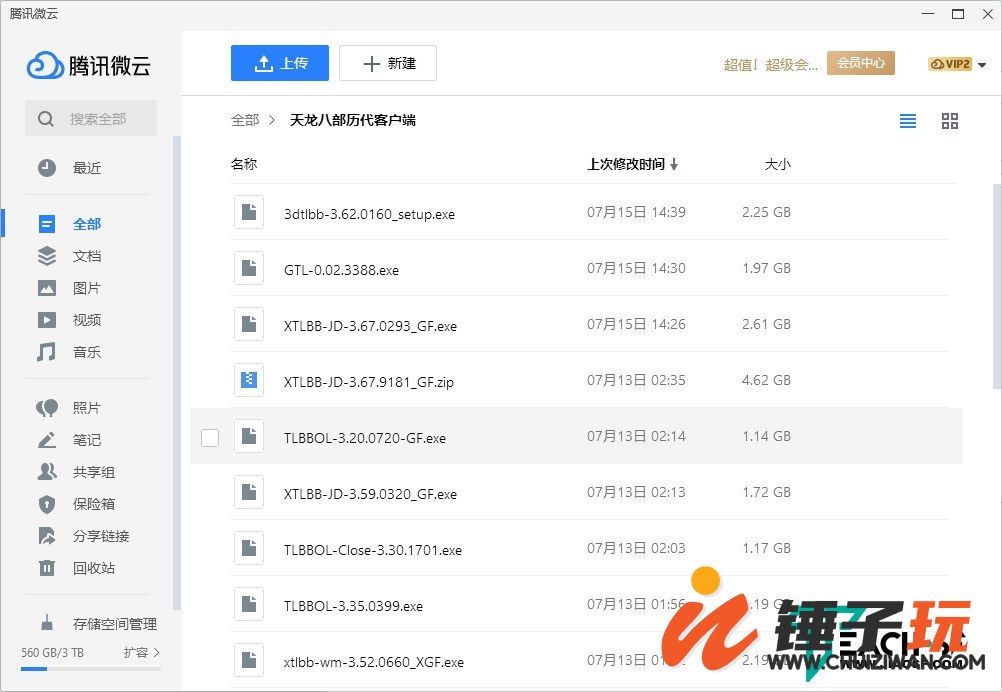Click the storage usage progress bar
Viewport: 1002px width, 692px height.
(88, 668)
